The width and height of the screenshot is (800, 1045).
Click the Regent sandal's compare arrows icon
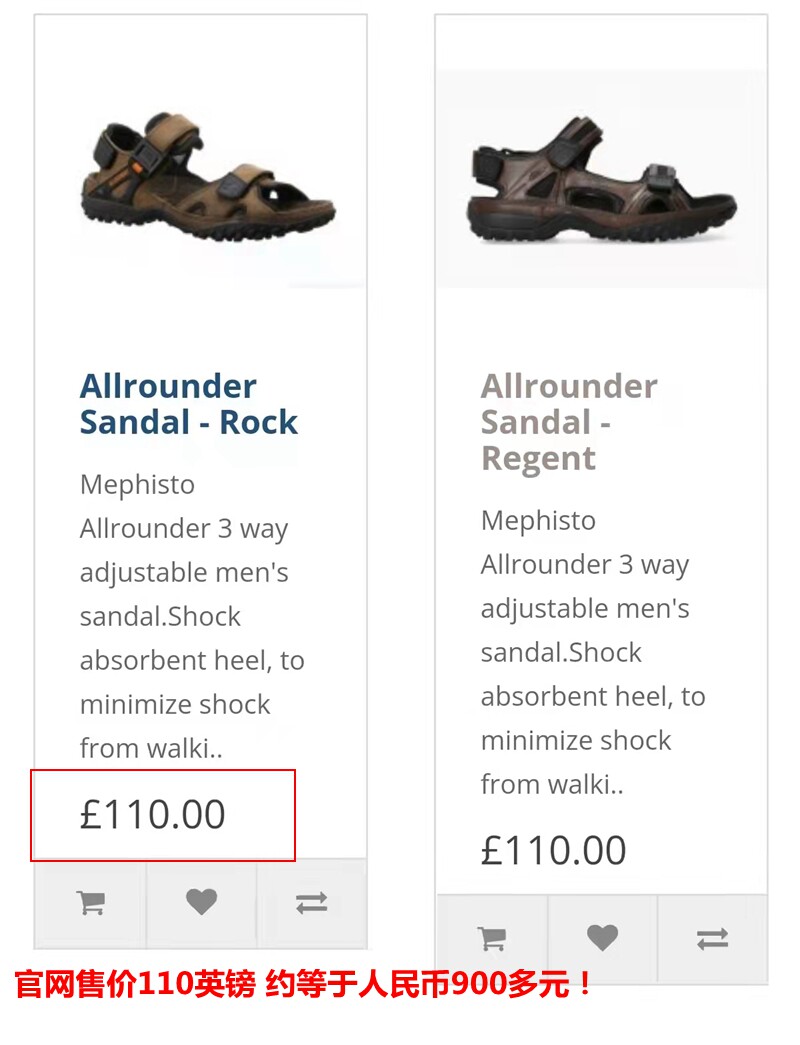(x=712, y=939)
